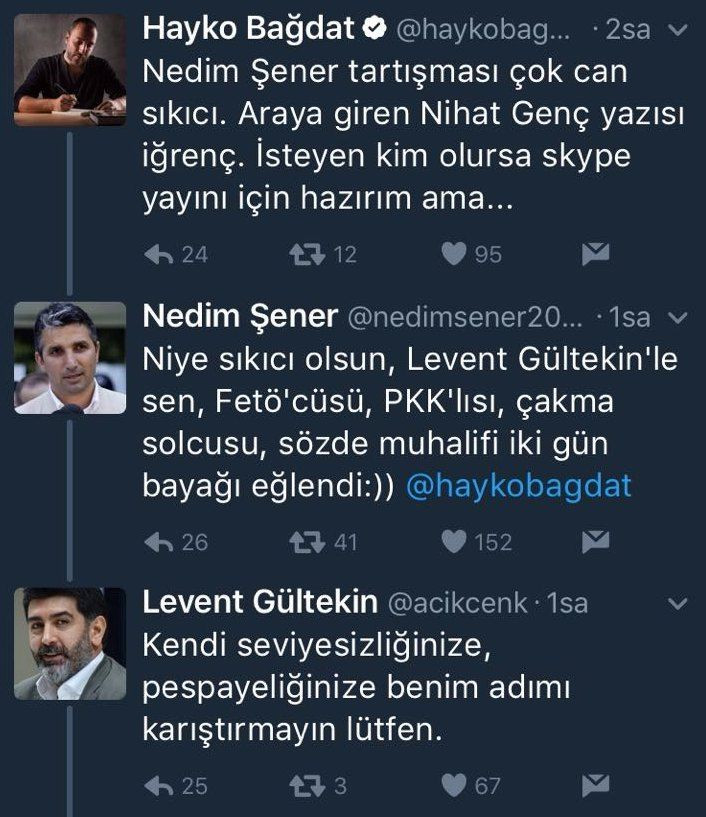Send Hayko Bağdat's tweet via direct message
Viewport: 706px width, 817px height.
[596, 254]
